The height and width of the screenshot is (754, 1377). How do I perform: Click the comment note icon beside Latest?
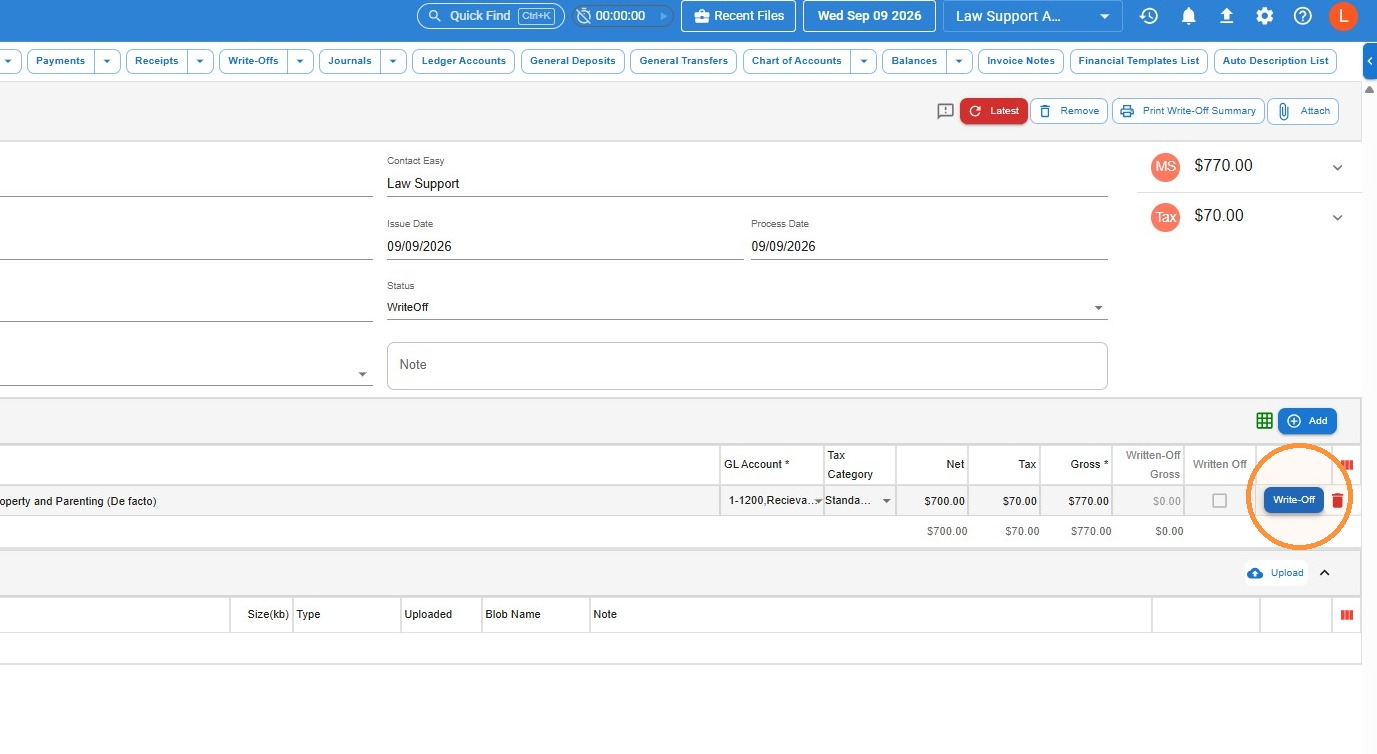(945, 111)
